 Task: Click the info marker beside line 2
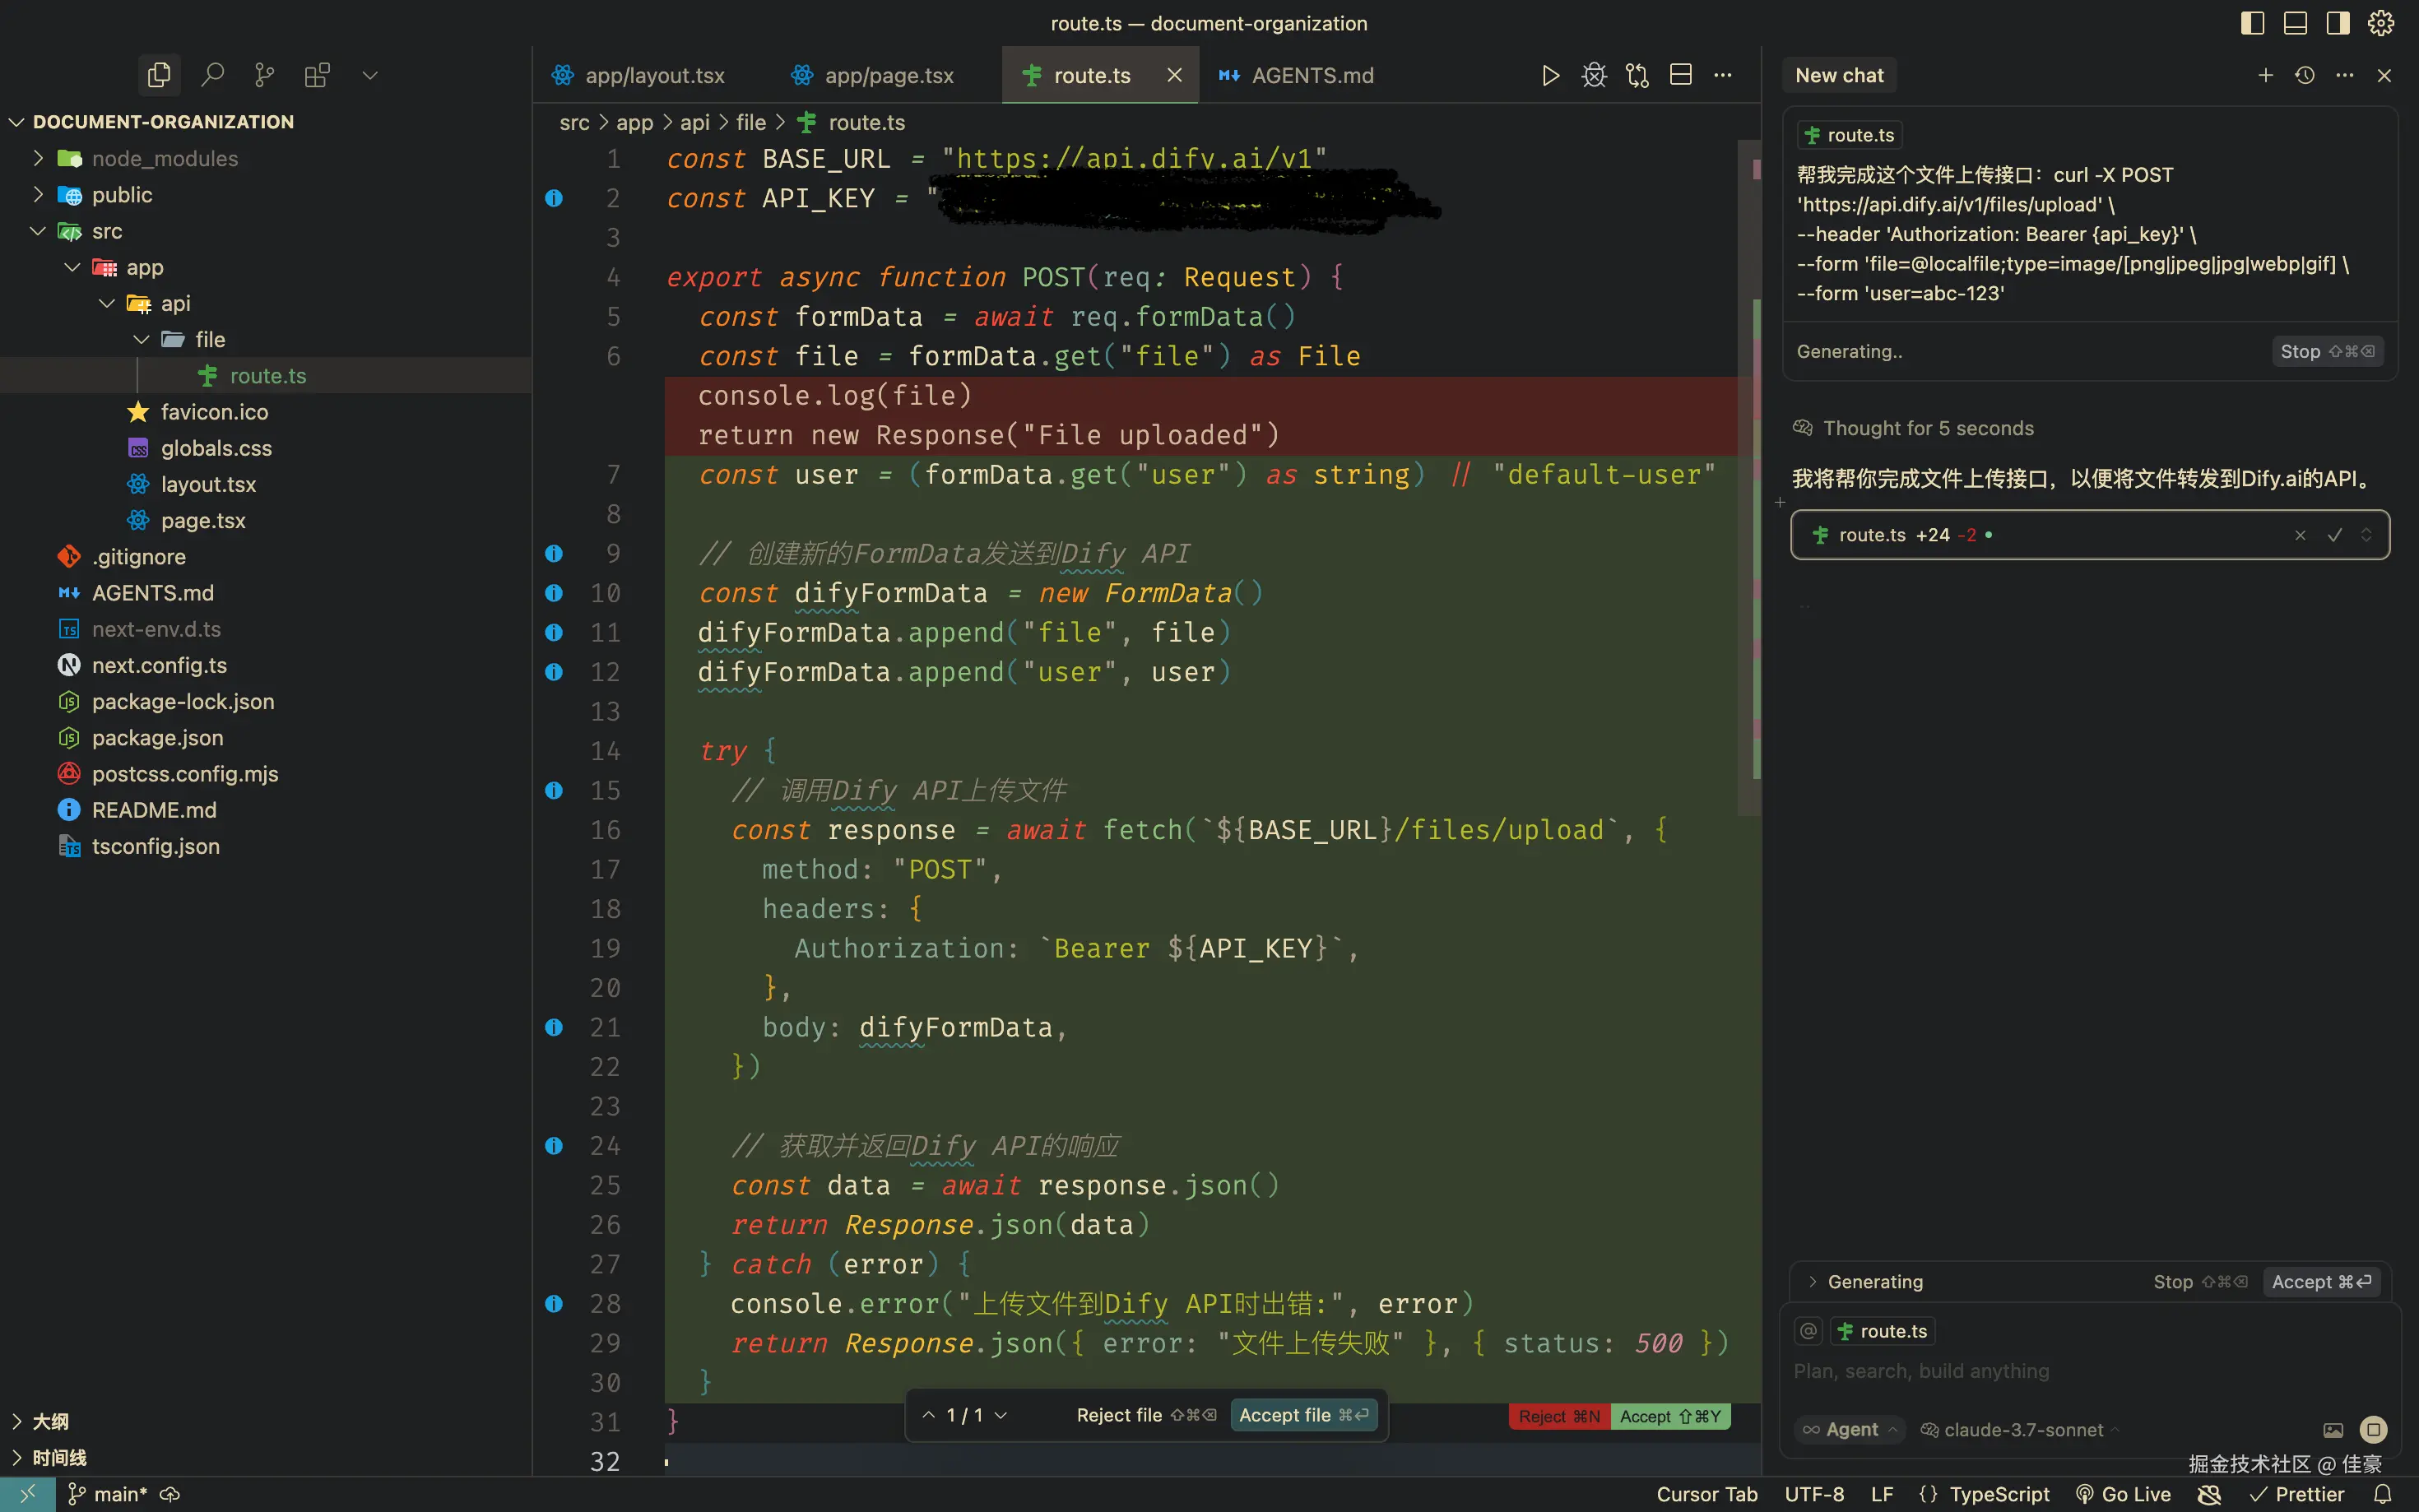pyautogui.click(x=554, y=198)
